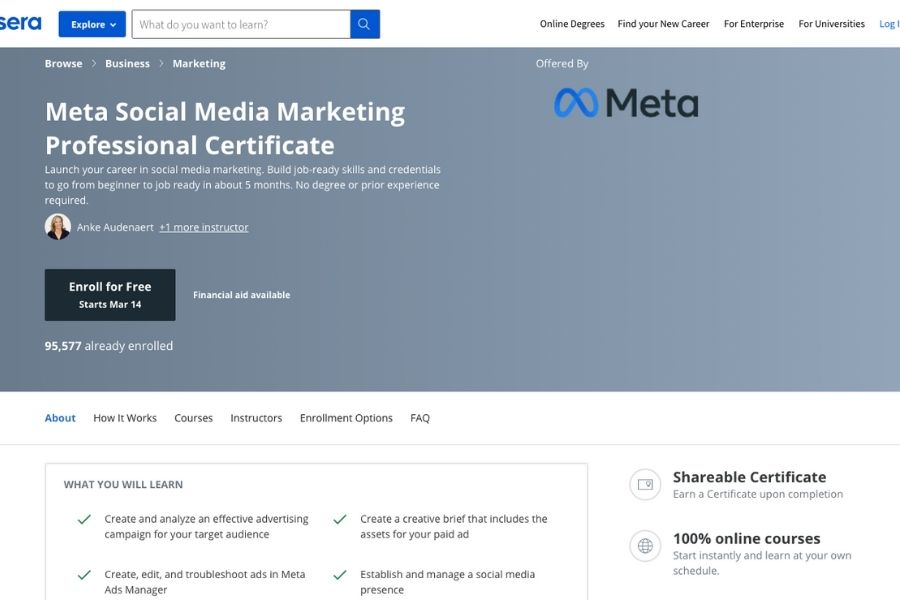
Task: Click the Coursera logo
Action: 21,24
